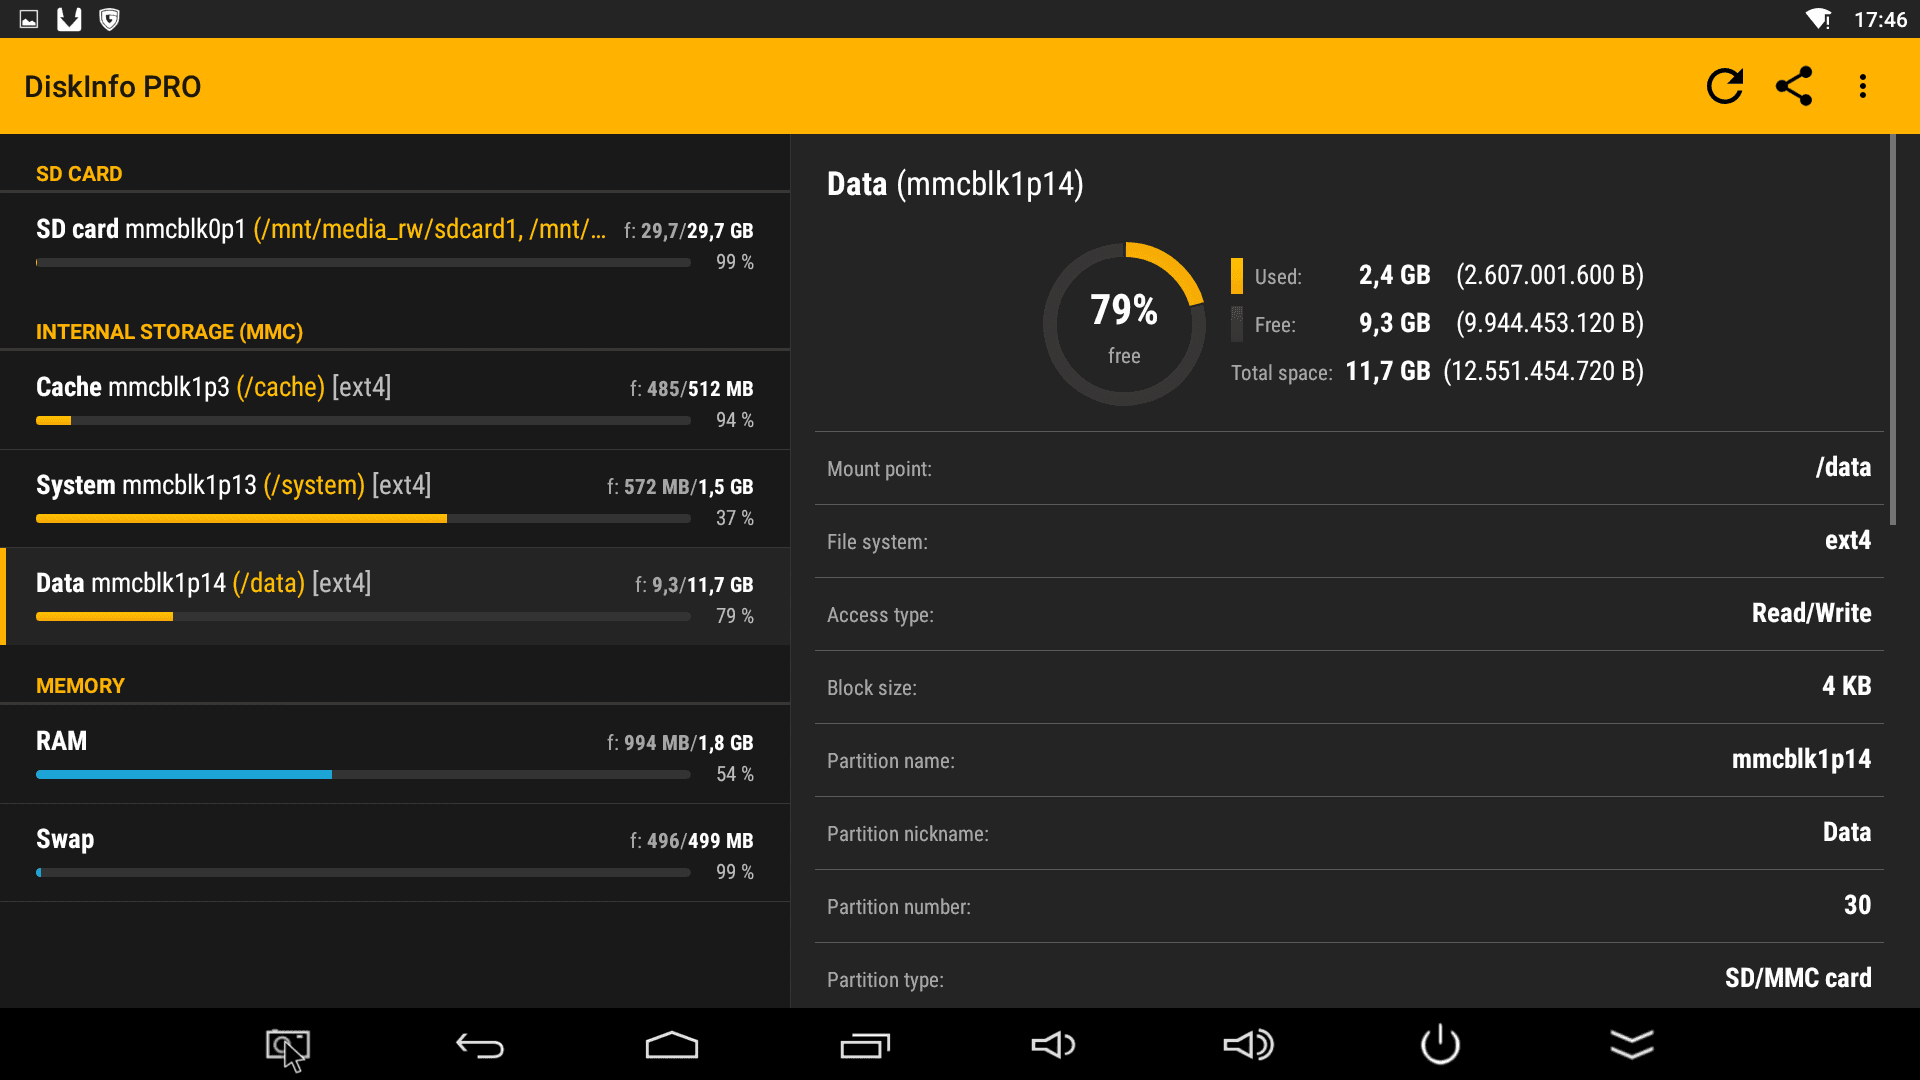This screenshot has width=1920, height=1080.
Task: Select the RAM memory entry
Action: (x=395, y=754)
